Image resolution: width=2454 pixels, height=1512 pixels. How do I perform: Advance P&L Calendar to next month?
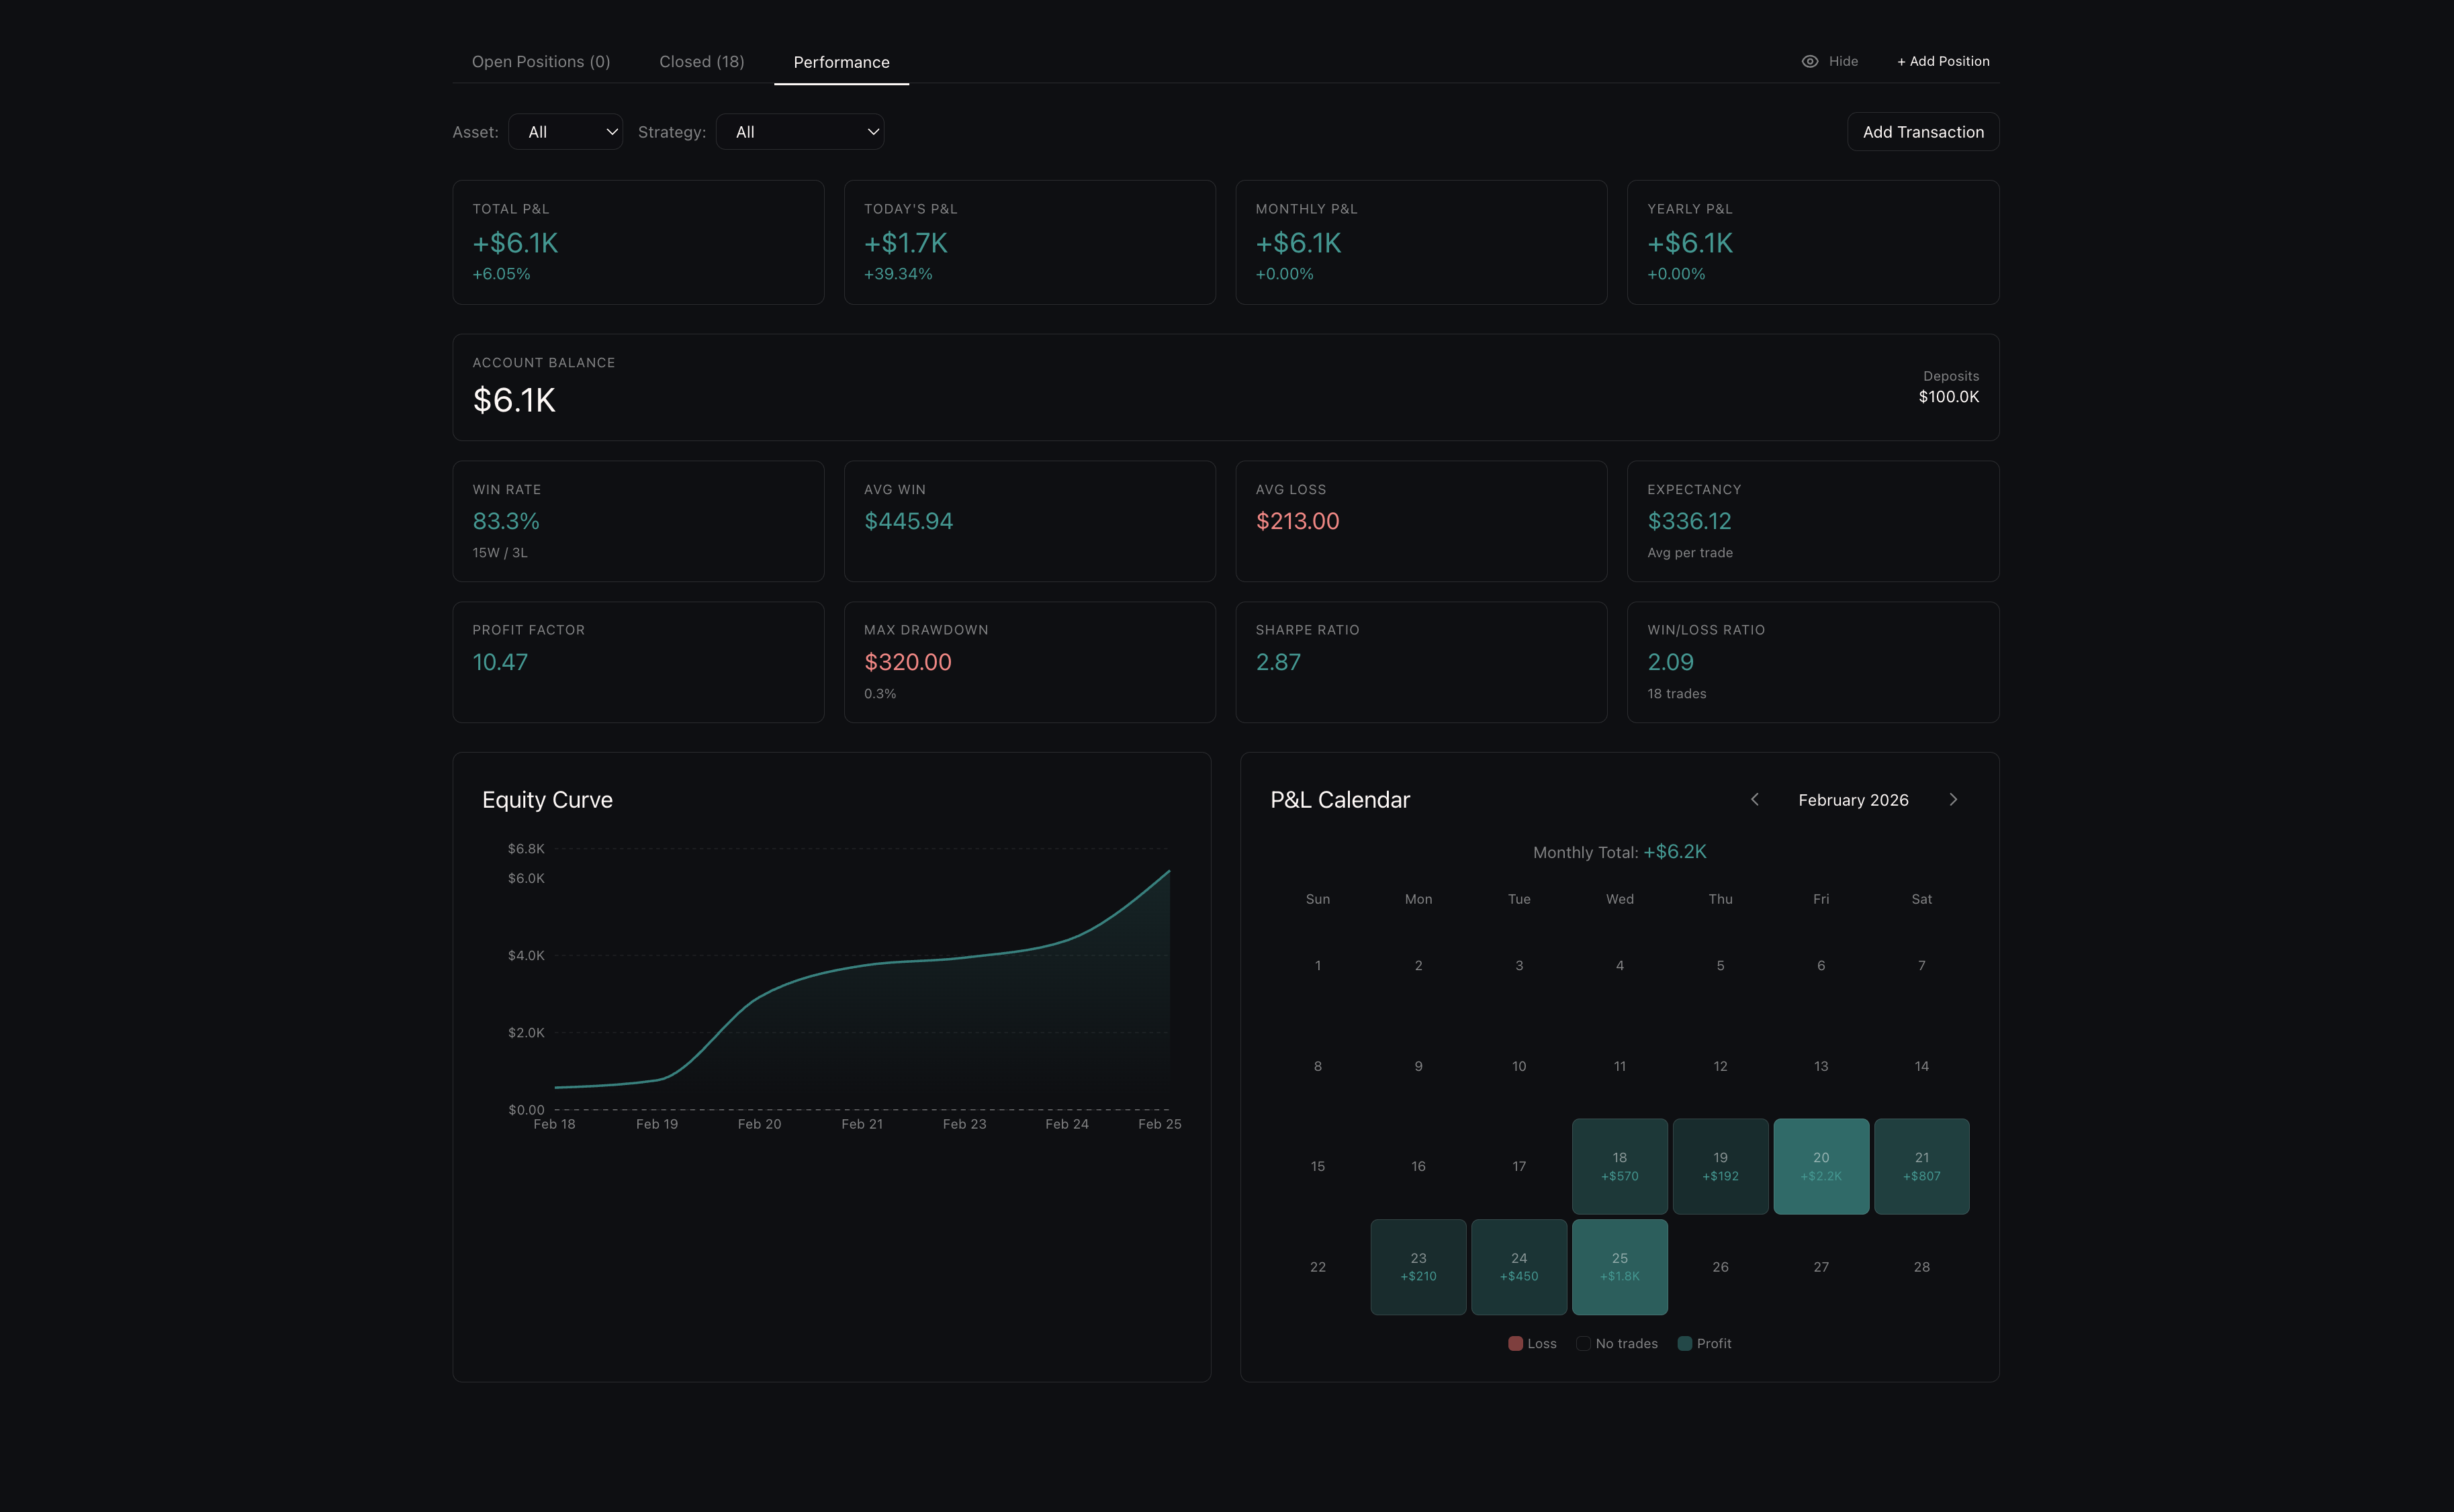click(1953, 799)
